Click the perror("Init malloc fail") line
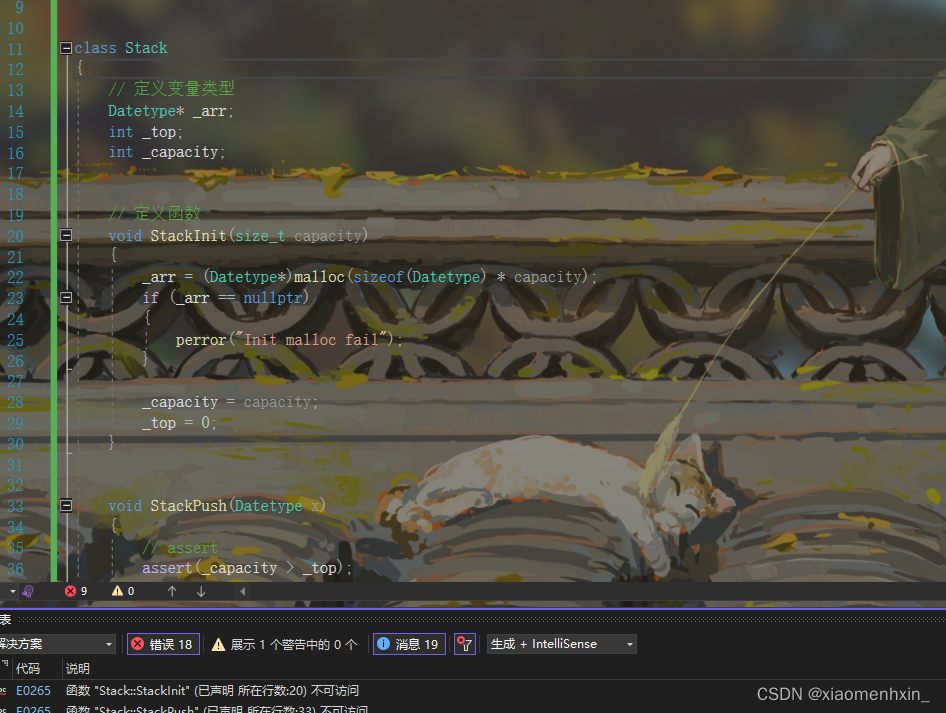946x713 pixels. 289,340
